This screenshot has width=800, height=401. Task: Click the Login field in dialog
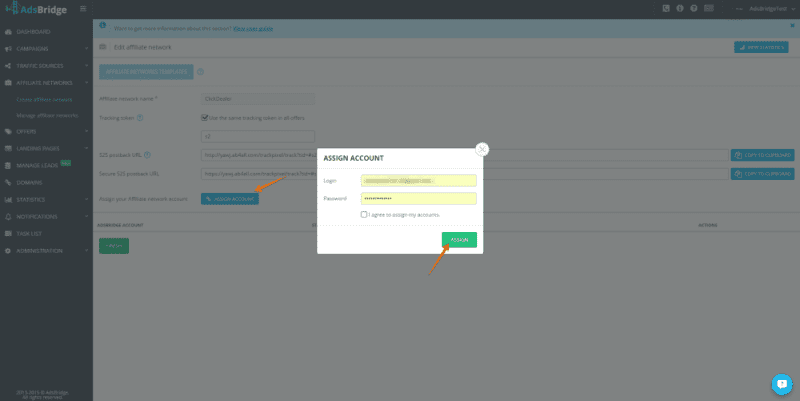click(x=418, y=181)
